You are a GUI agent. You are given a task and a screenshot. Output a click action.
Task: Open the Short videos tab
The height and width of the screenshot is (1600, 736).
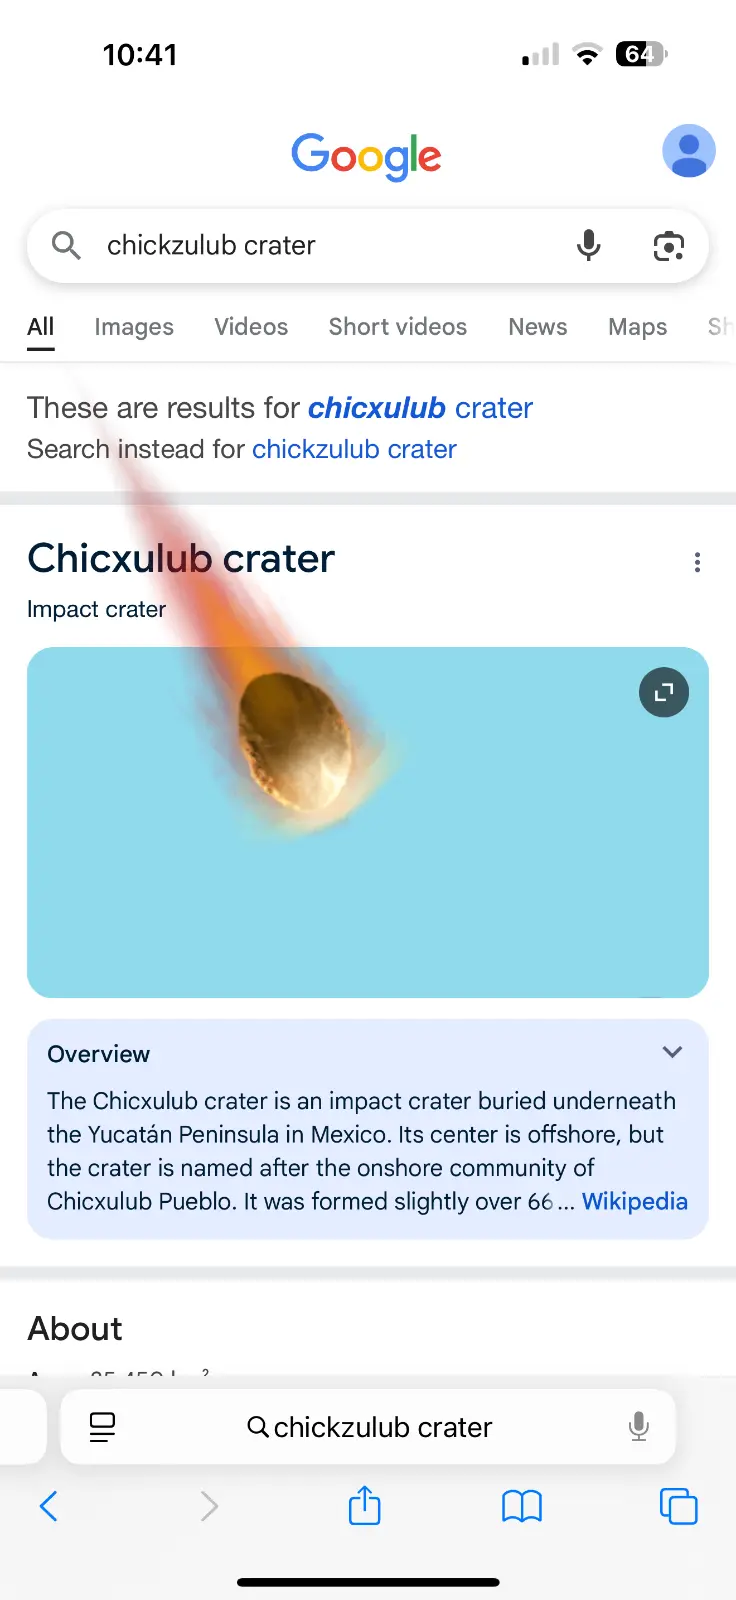click(398, 327)
